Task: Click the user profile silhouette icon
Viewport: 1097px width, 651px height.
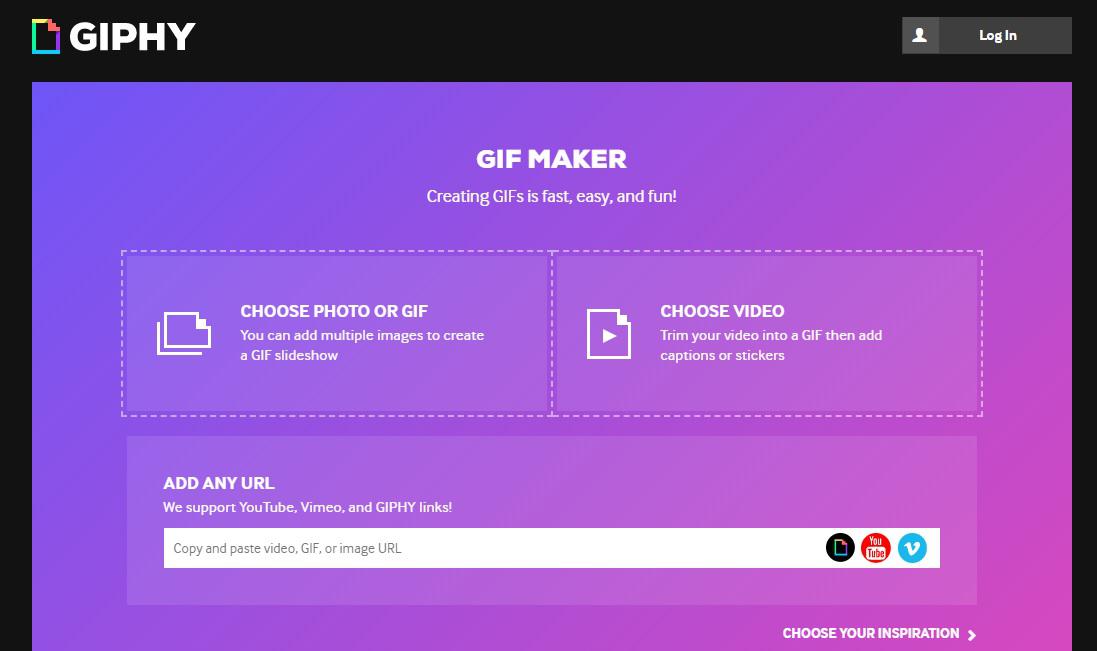Action: pos(920,35)
